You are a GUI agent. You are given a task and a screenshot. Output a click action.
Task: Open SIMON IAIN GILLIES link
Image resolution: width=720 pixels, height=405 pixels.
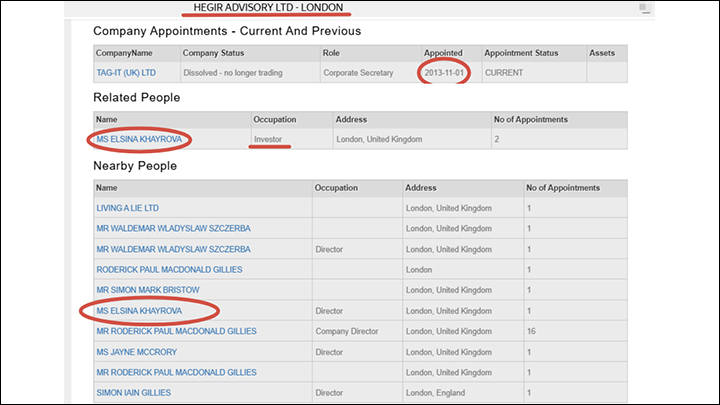coord(134,393)
